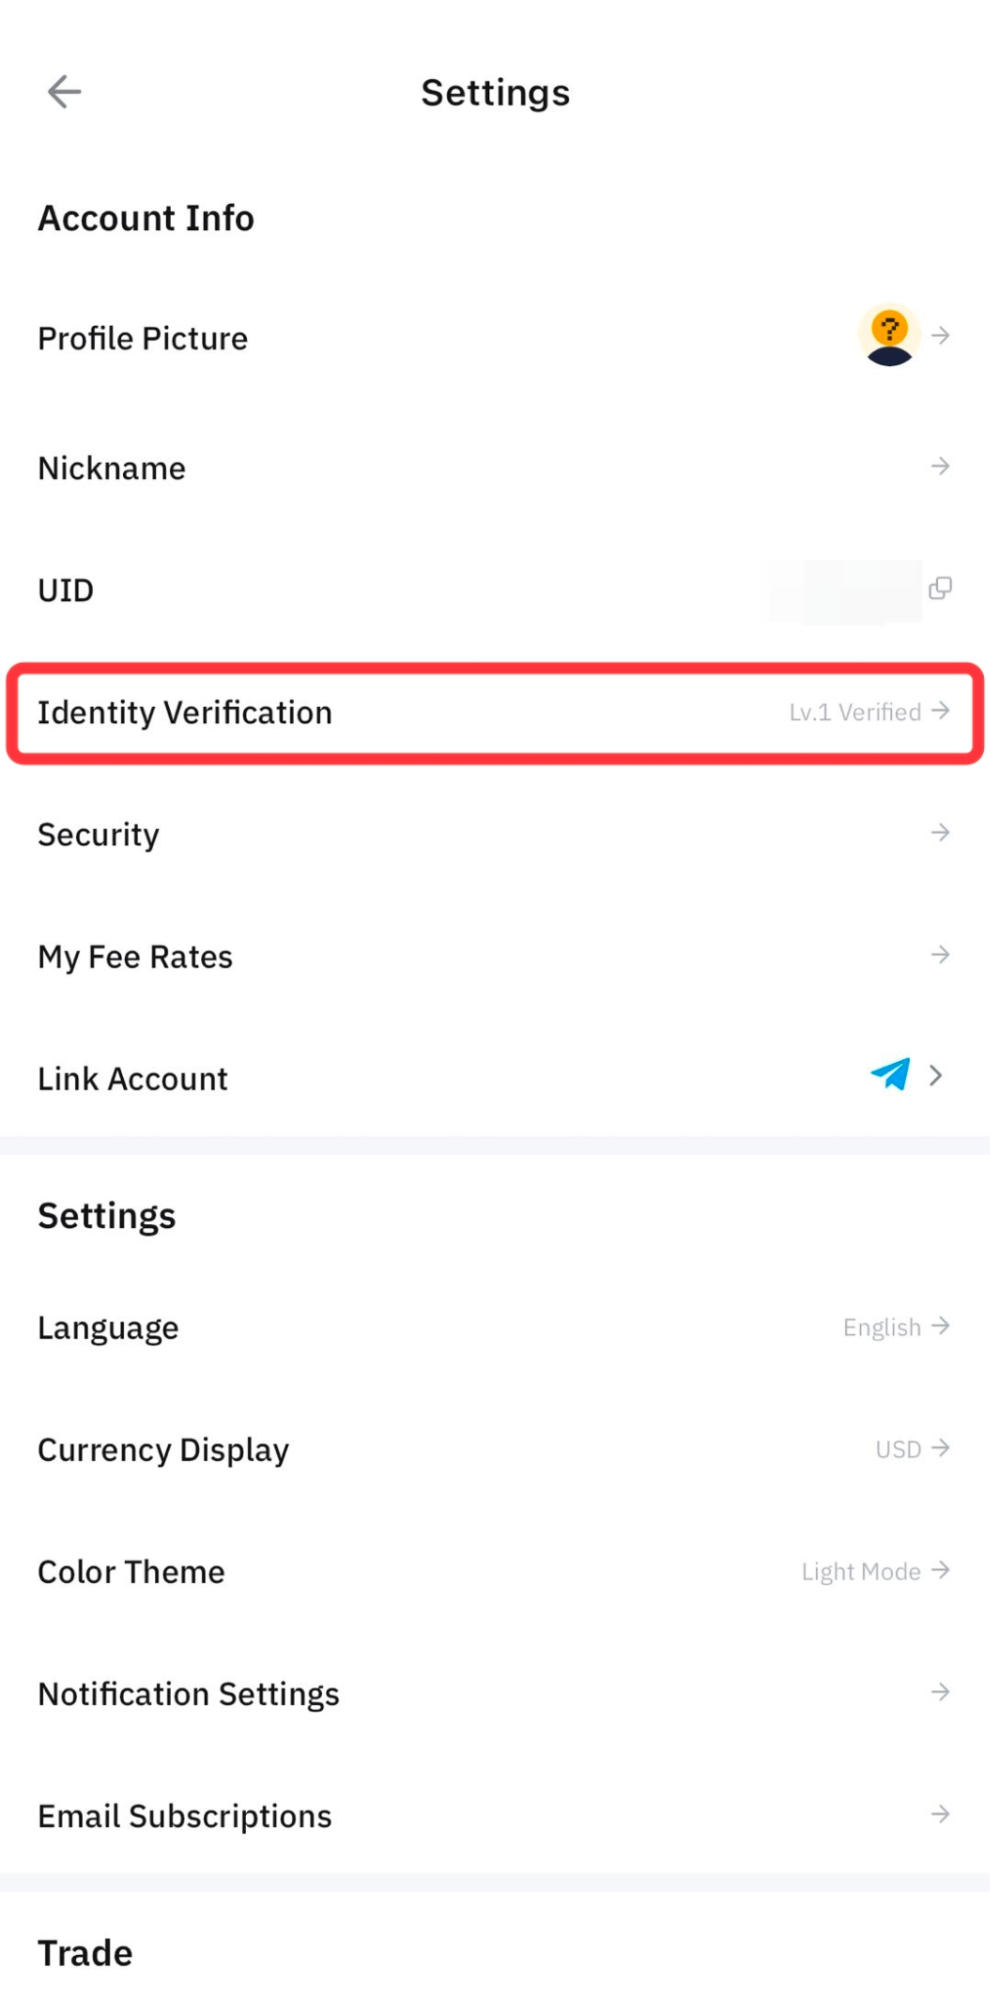990x1999 pixels.
Task: Tap the arrow beside Email Subscriptions
Action: 940,1814
